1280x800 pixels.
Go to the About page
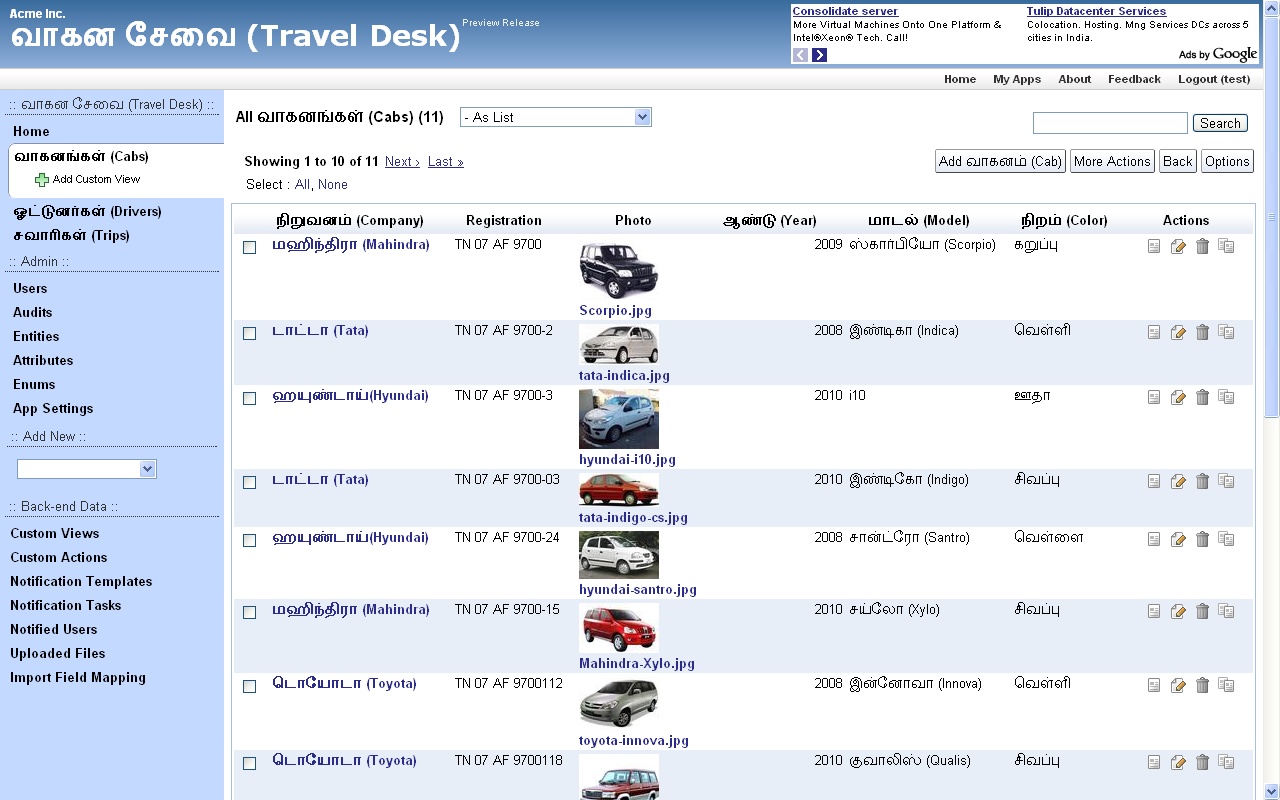(x=1075, y=79)
